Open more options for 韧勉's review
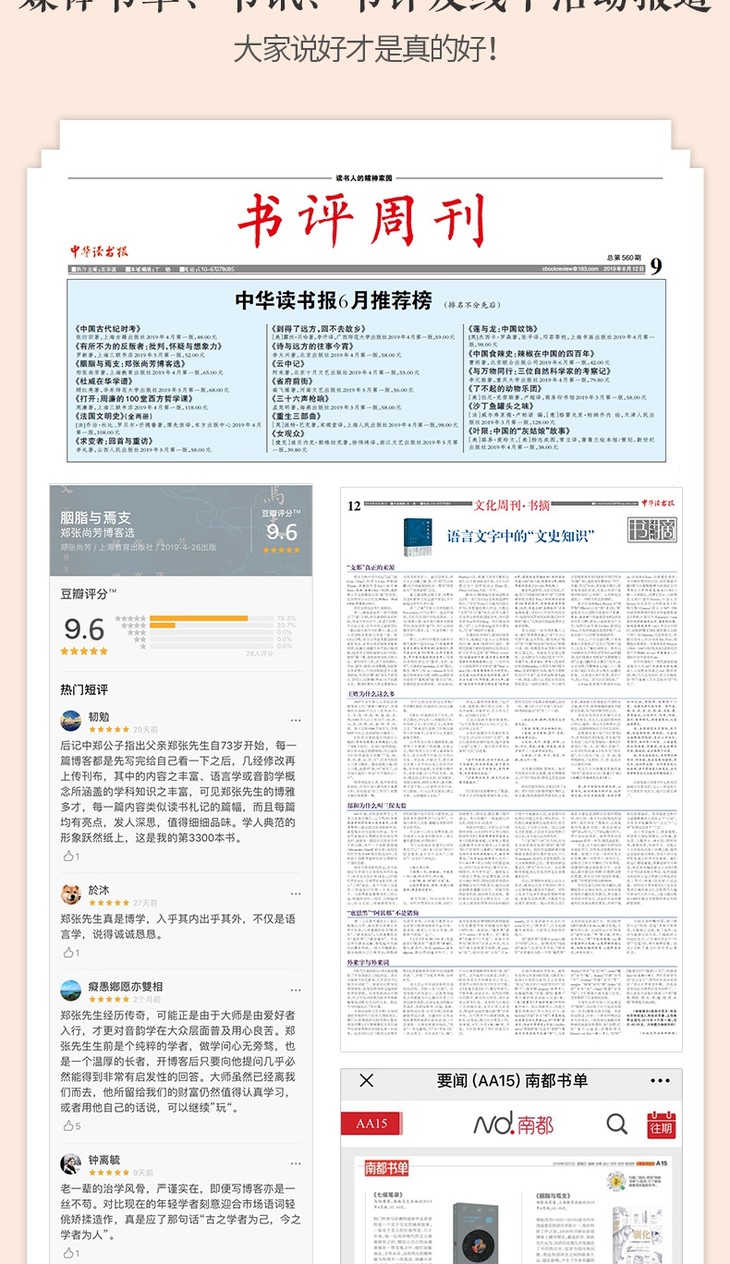730x1264 pixels. [x=296, y=720]
